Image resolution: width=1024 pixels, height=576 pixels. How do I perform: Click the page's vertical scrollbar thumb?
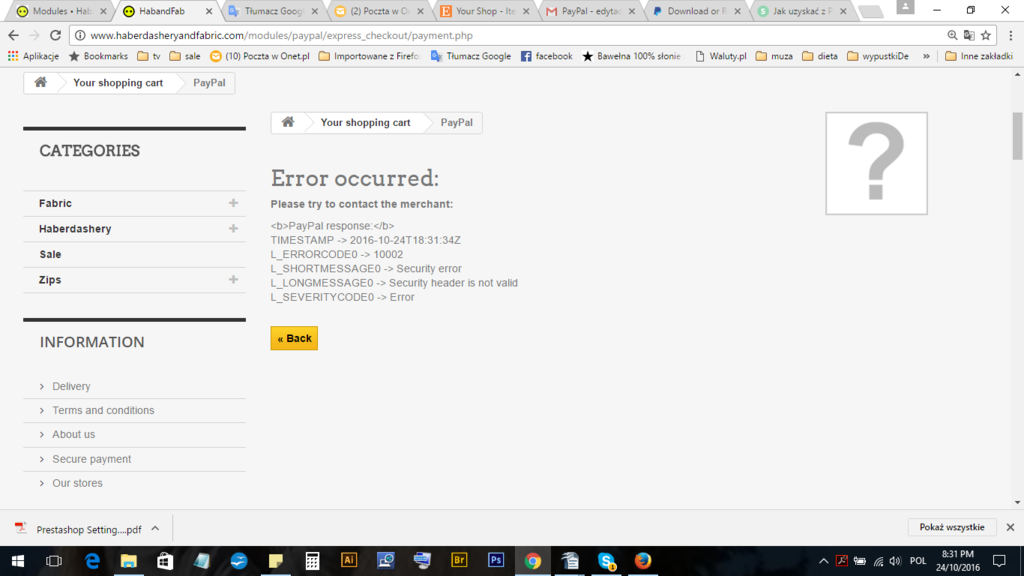click(1017, 135)
